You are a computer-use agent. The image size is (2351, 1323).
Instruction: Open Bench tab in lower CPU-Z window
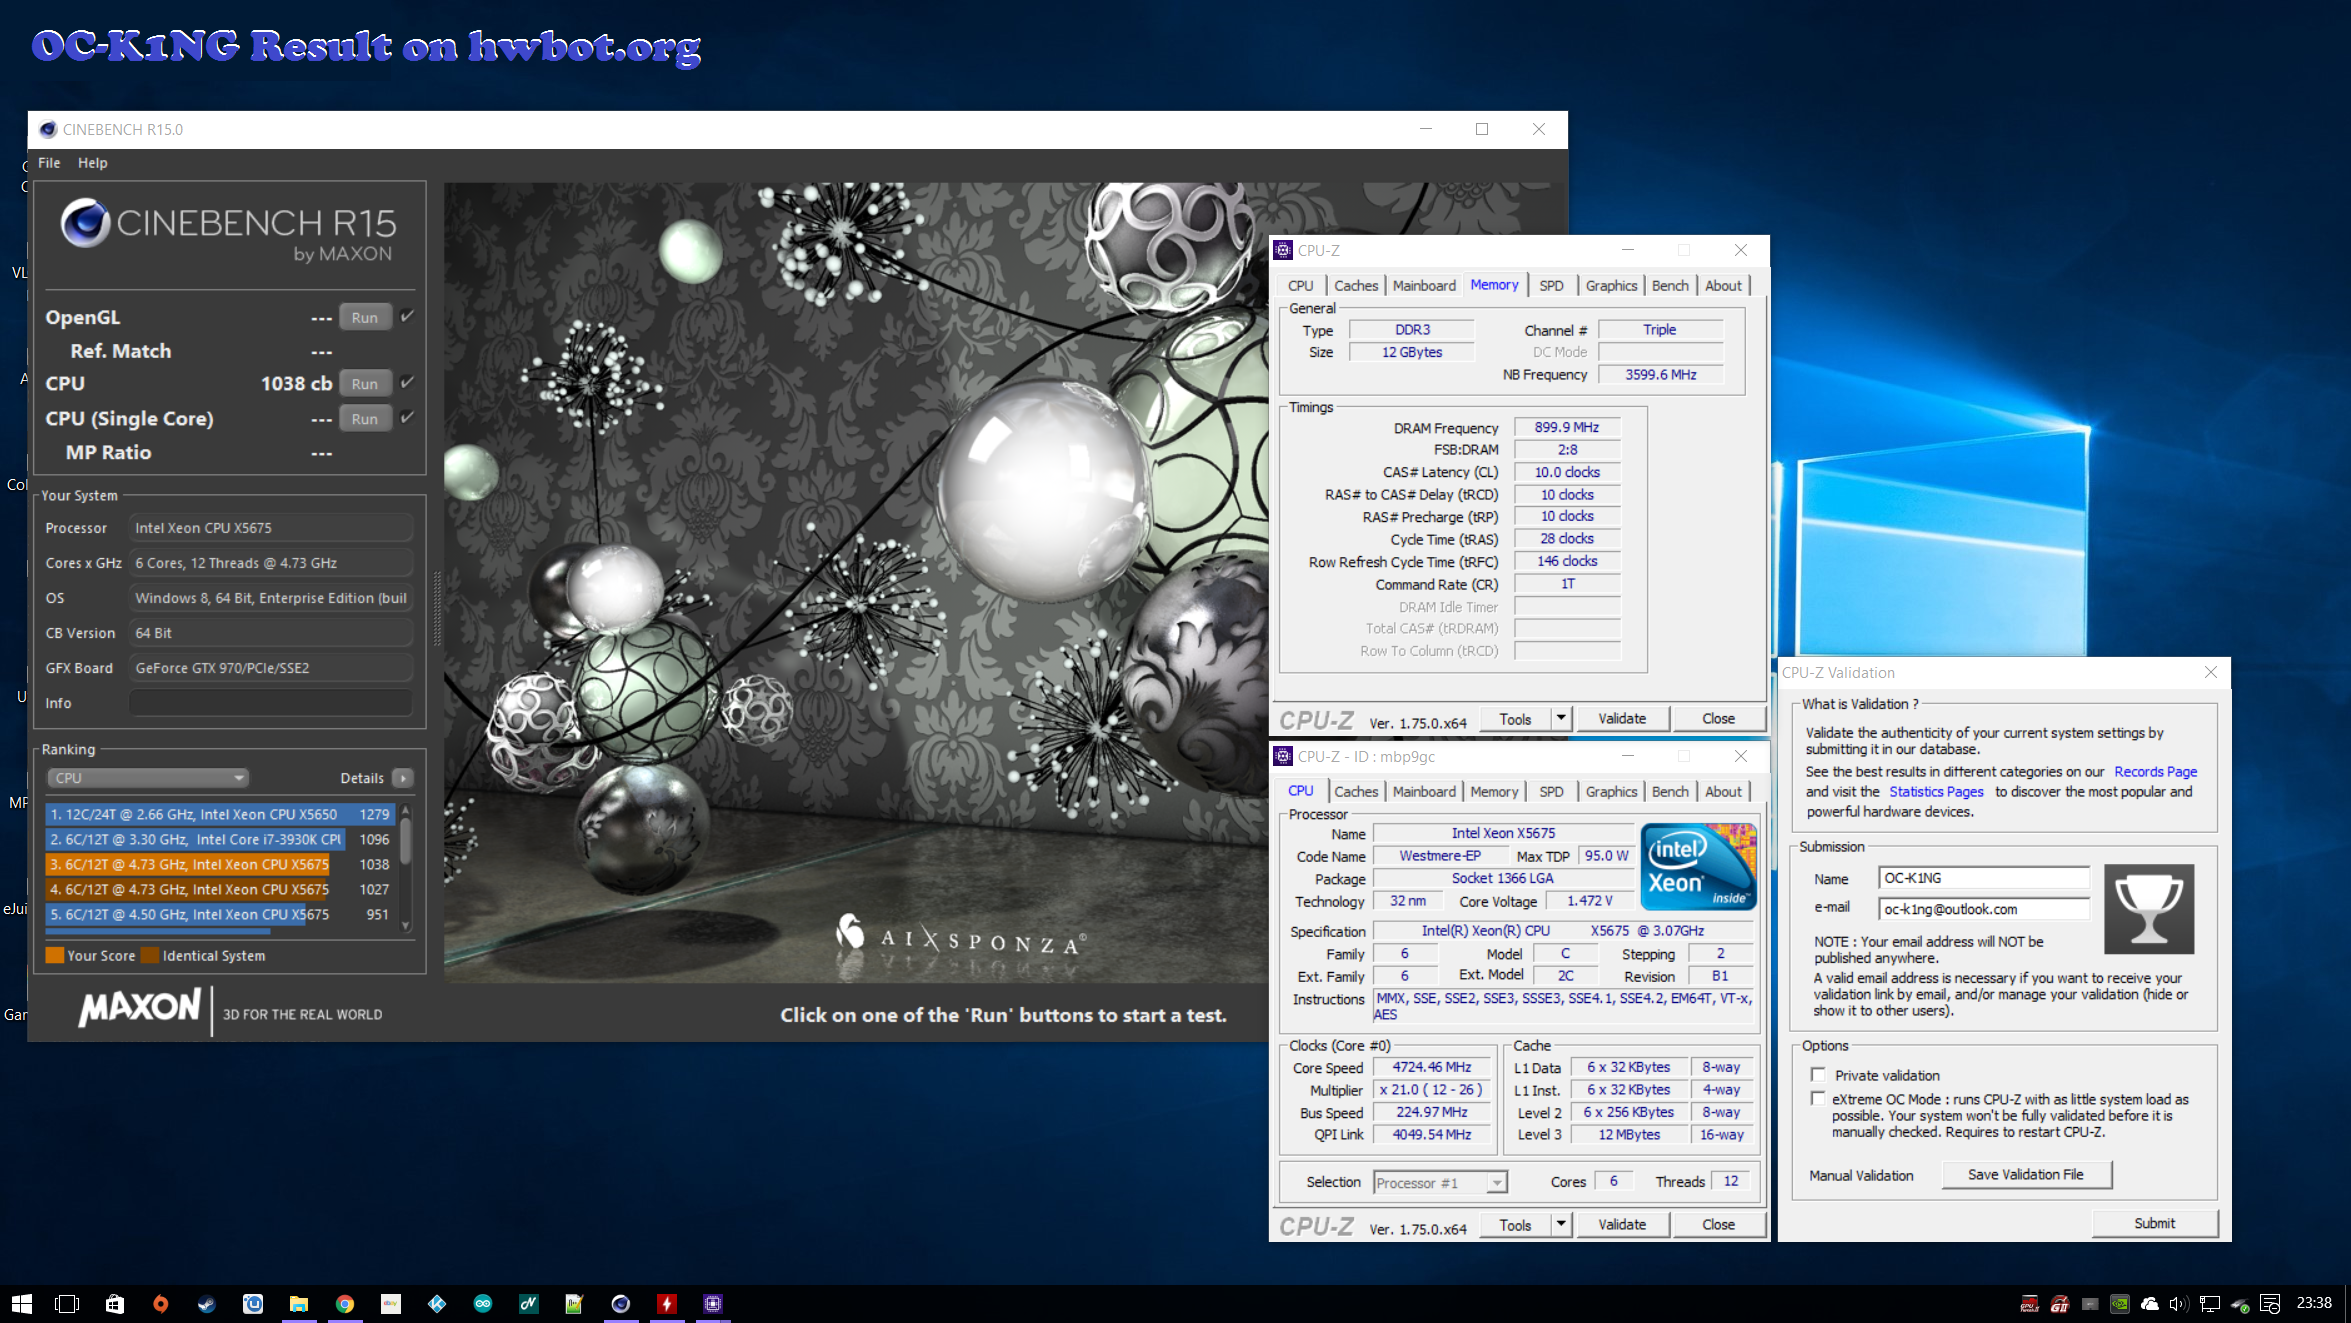(1670, 792)
